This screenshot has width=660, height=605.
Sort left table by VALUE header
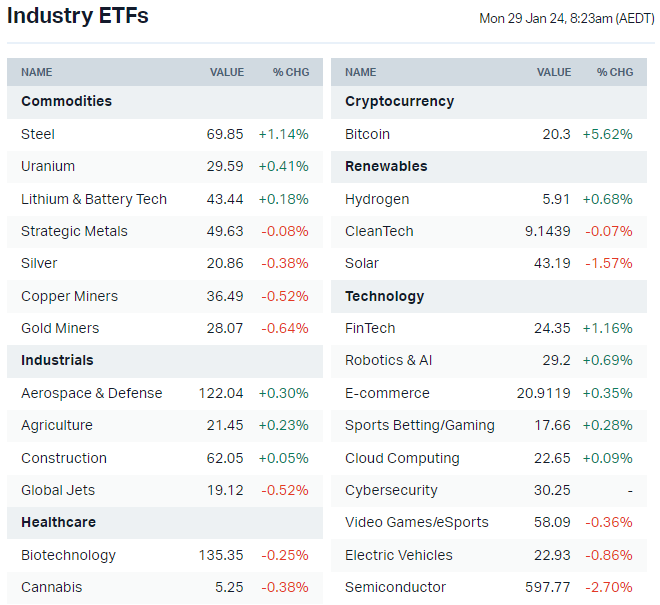[227, 72]
